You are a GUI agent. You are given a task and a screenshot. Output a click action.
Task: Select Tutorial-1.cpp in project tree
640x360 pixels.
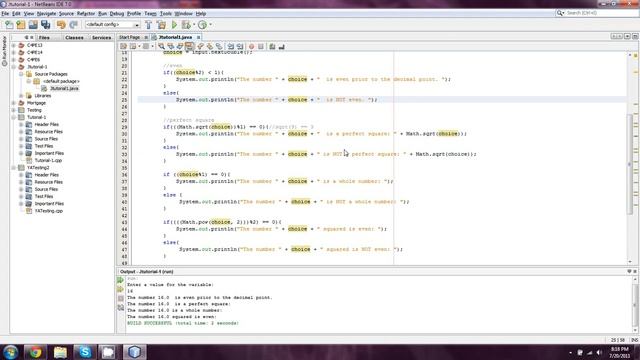48,160
